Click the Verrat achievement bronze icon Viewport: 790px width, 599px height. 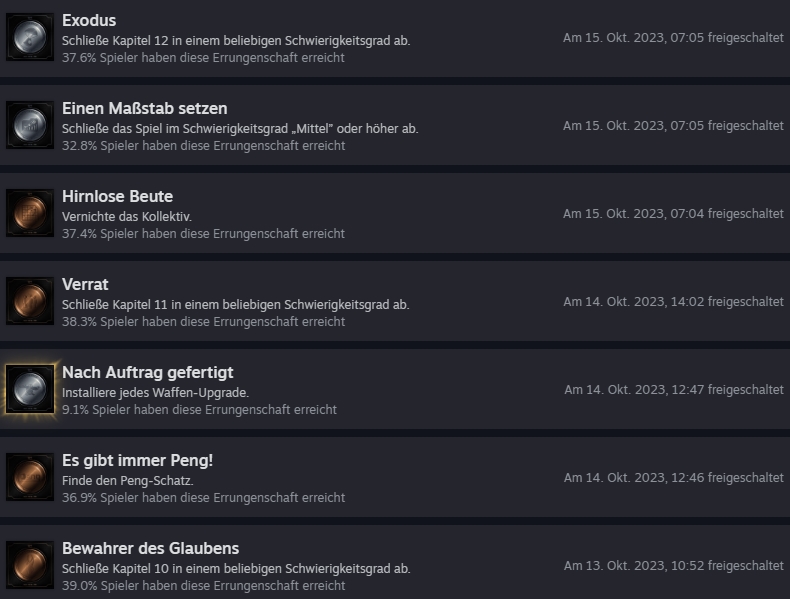30,301
